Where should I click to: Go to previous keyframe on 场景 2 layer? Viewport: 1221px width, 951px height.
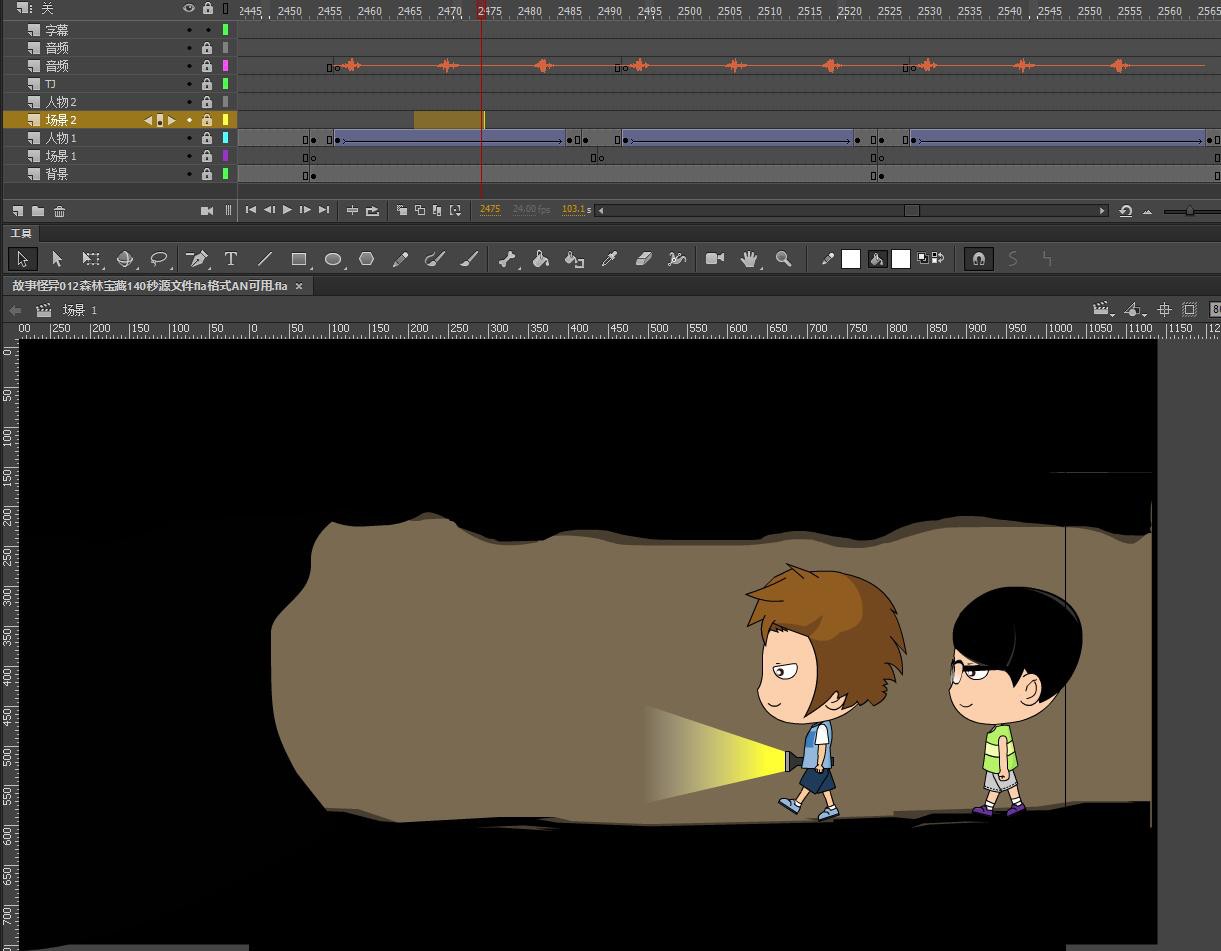[x=148, y=120]
